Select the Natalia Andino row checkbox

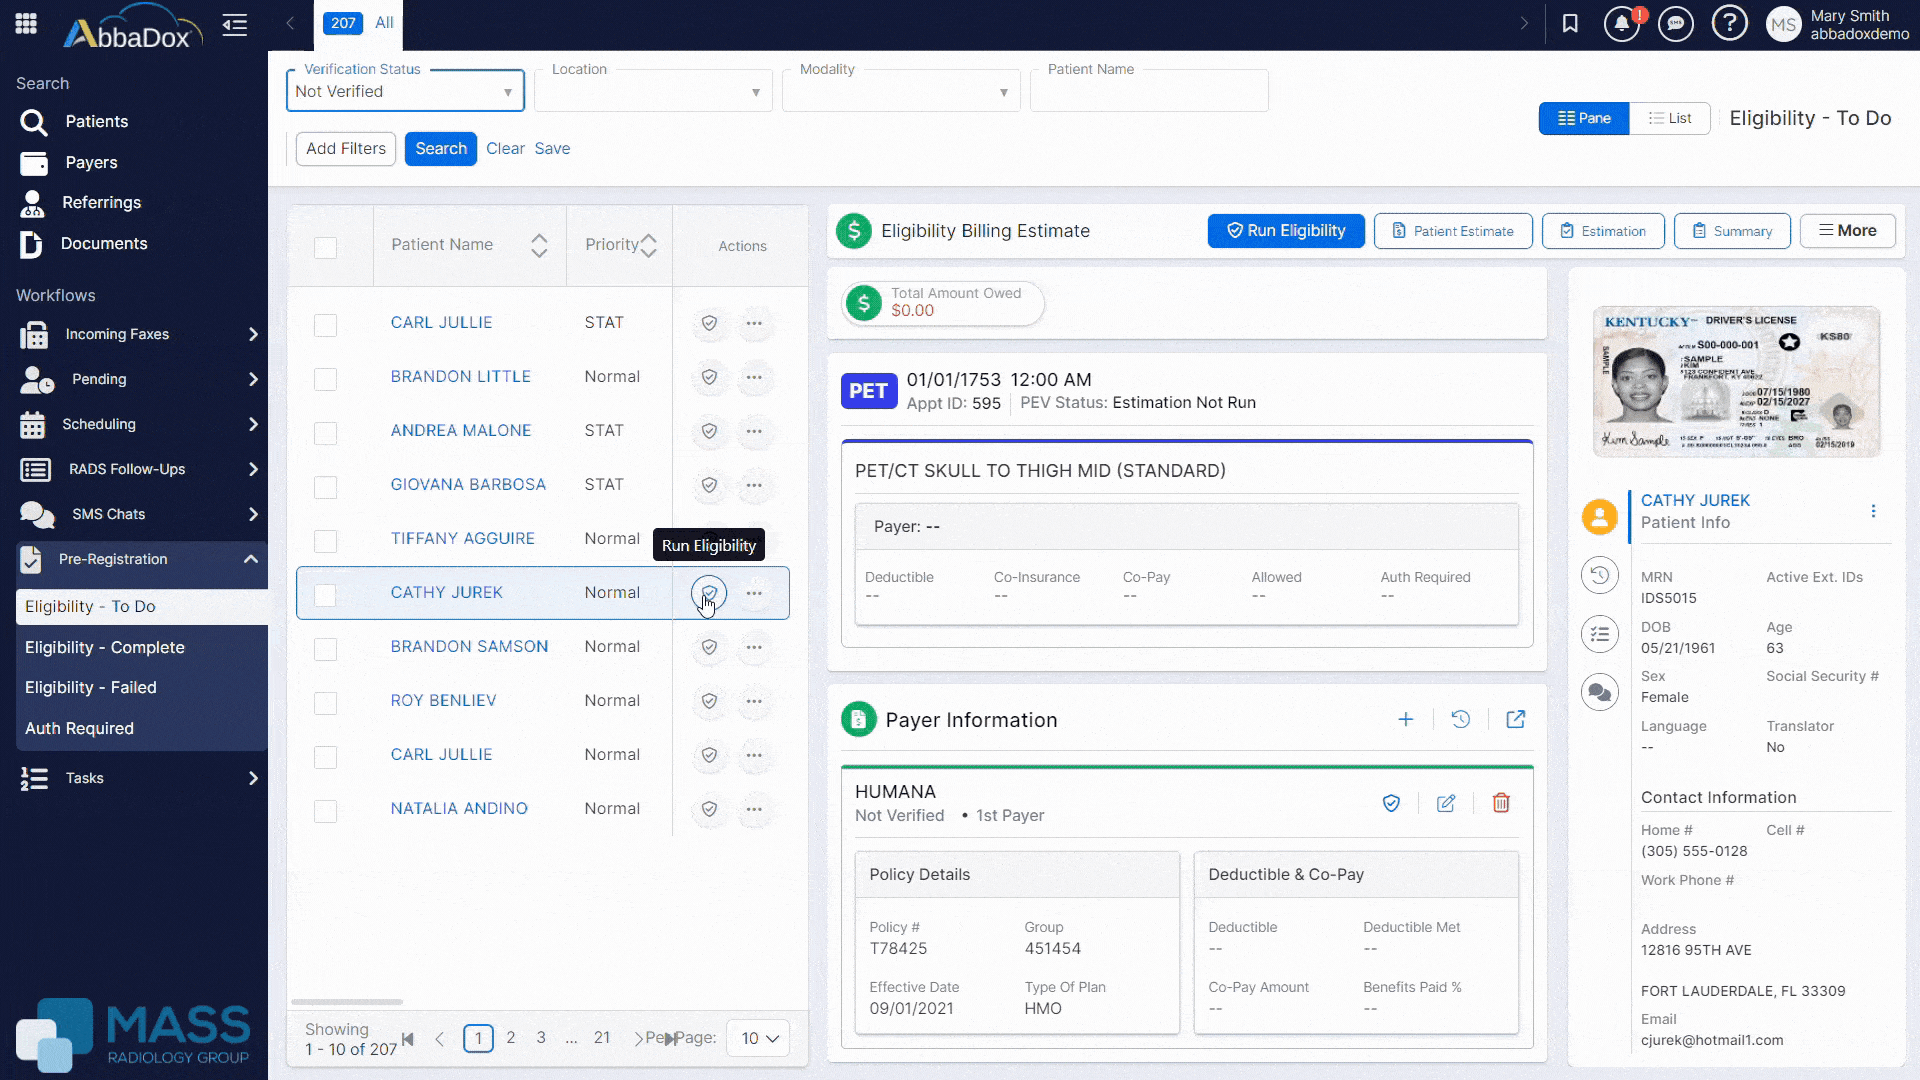325,811
